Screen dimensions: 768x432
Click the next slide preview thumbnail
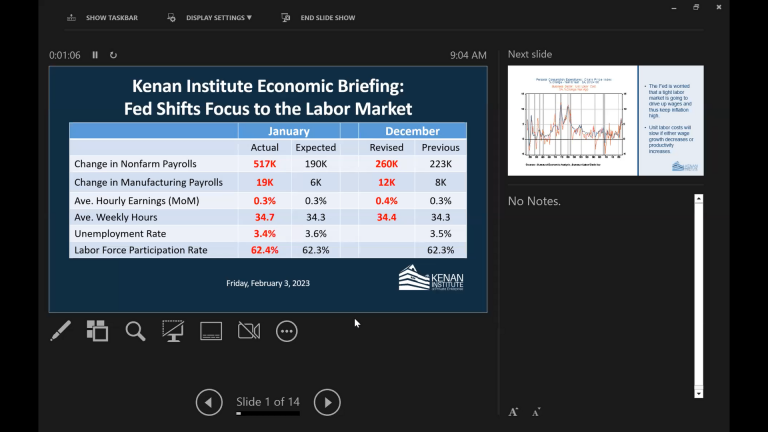[606, 120]
